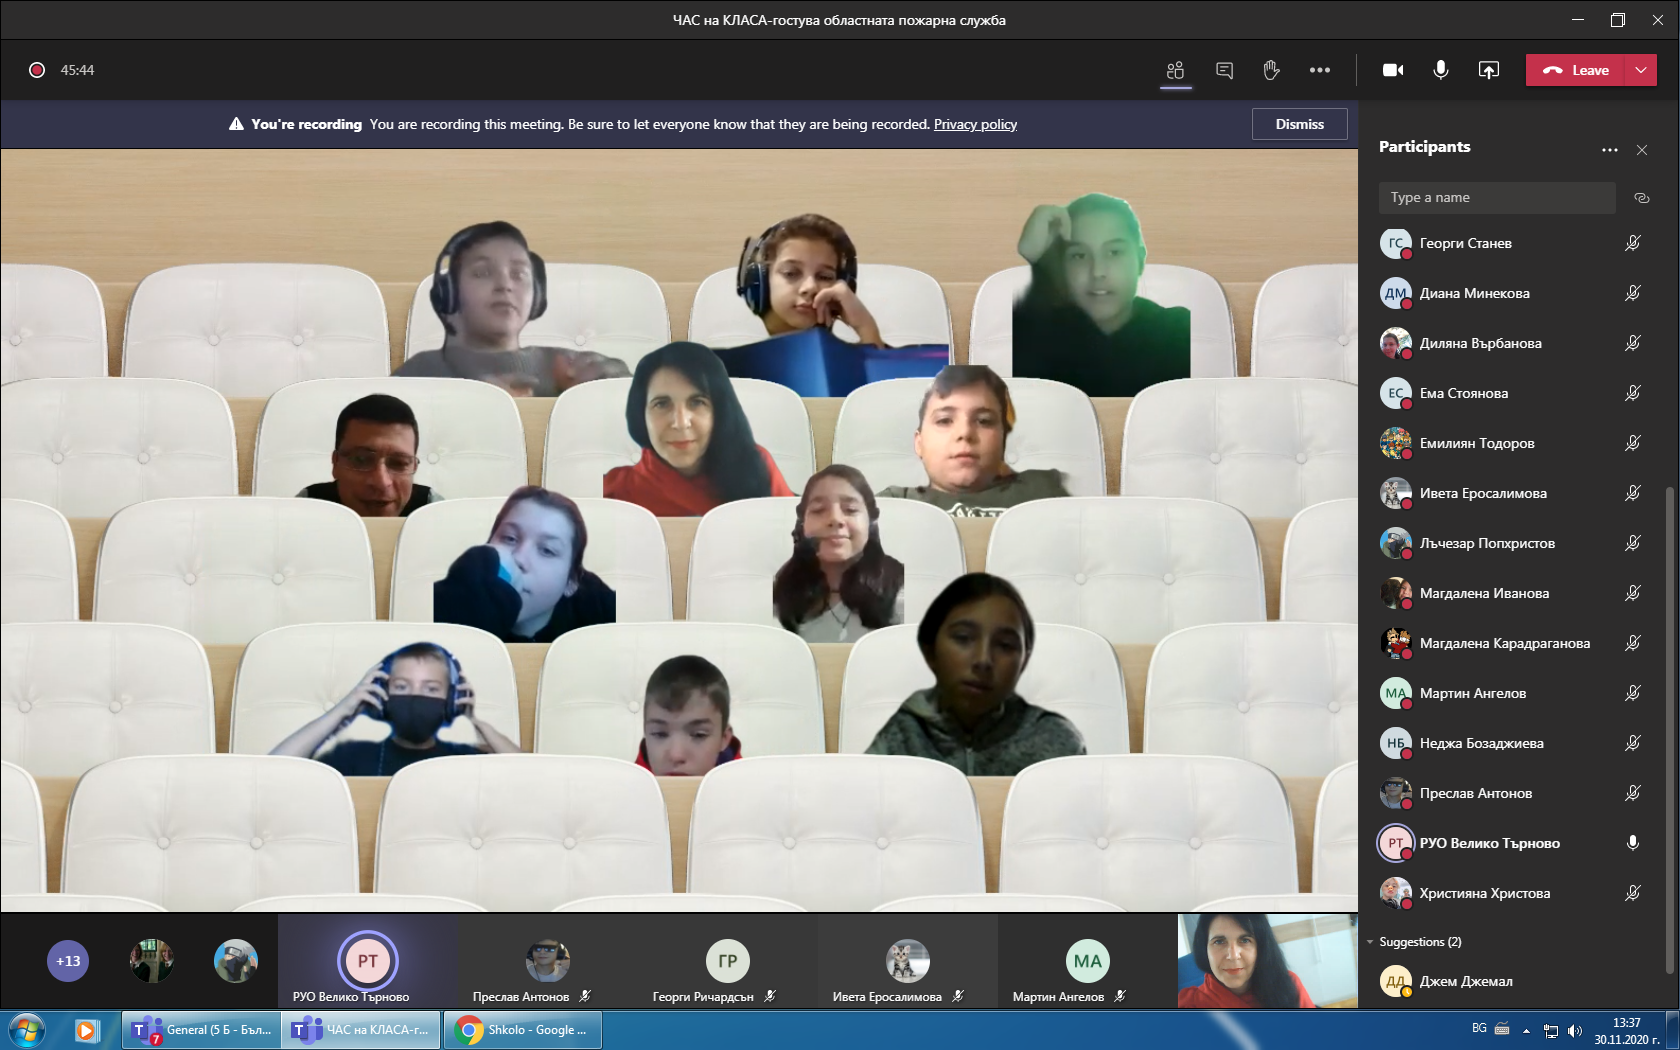1680x1050 pixels.
Task: Open More actions ellipsis in toolbar
Action: 1320,70
